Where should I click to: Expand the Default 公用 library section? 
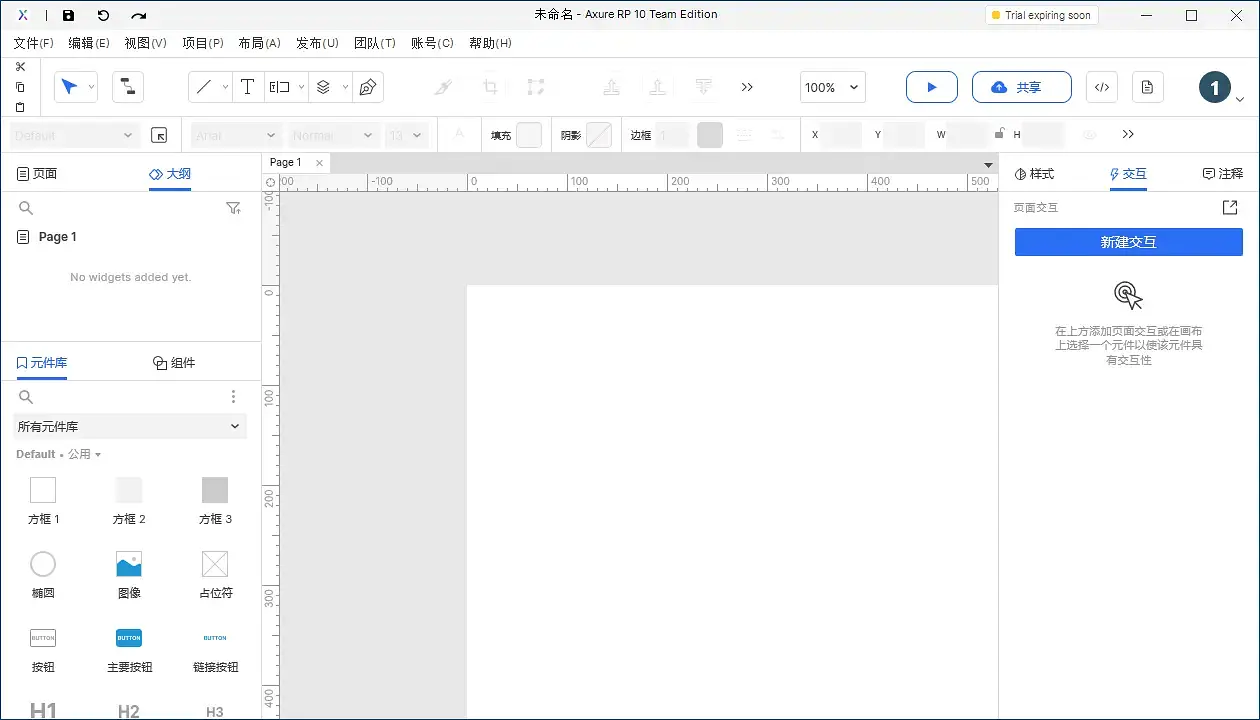point(58,453)
